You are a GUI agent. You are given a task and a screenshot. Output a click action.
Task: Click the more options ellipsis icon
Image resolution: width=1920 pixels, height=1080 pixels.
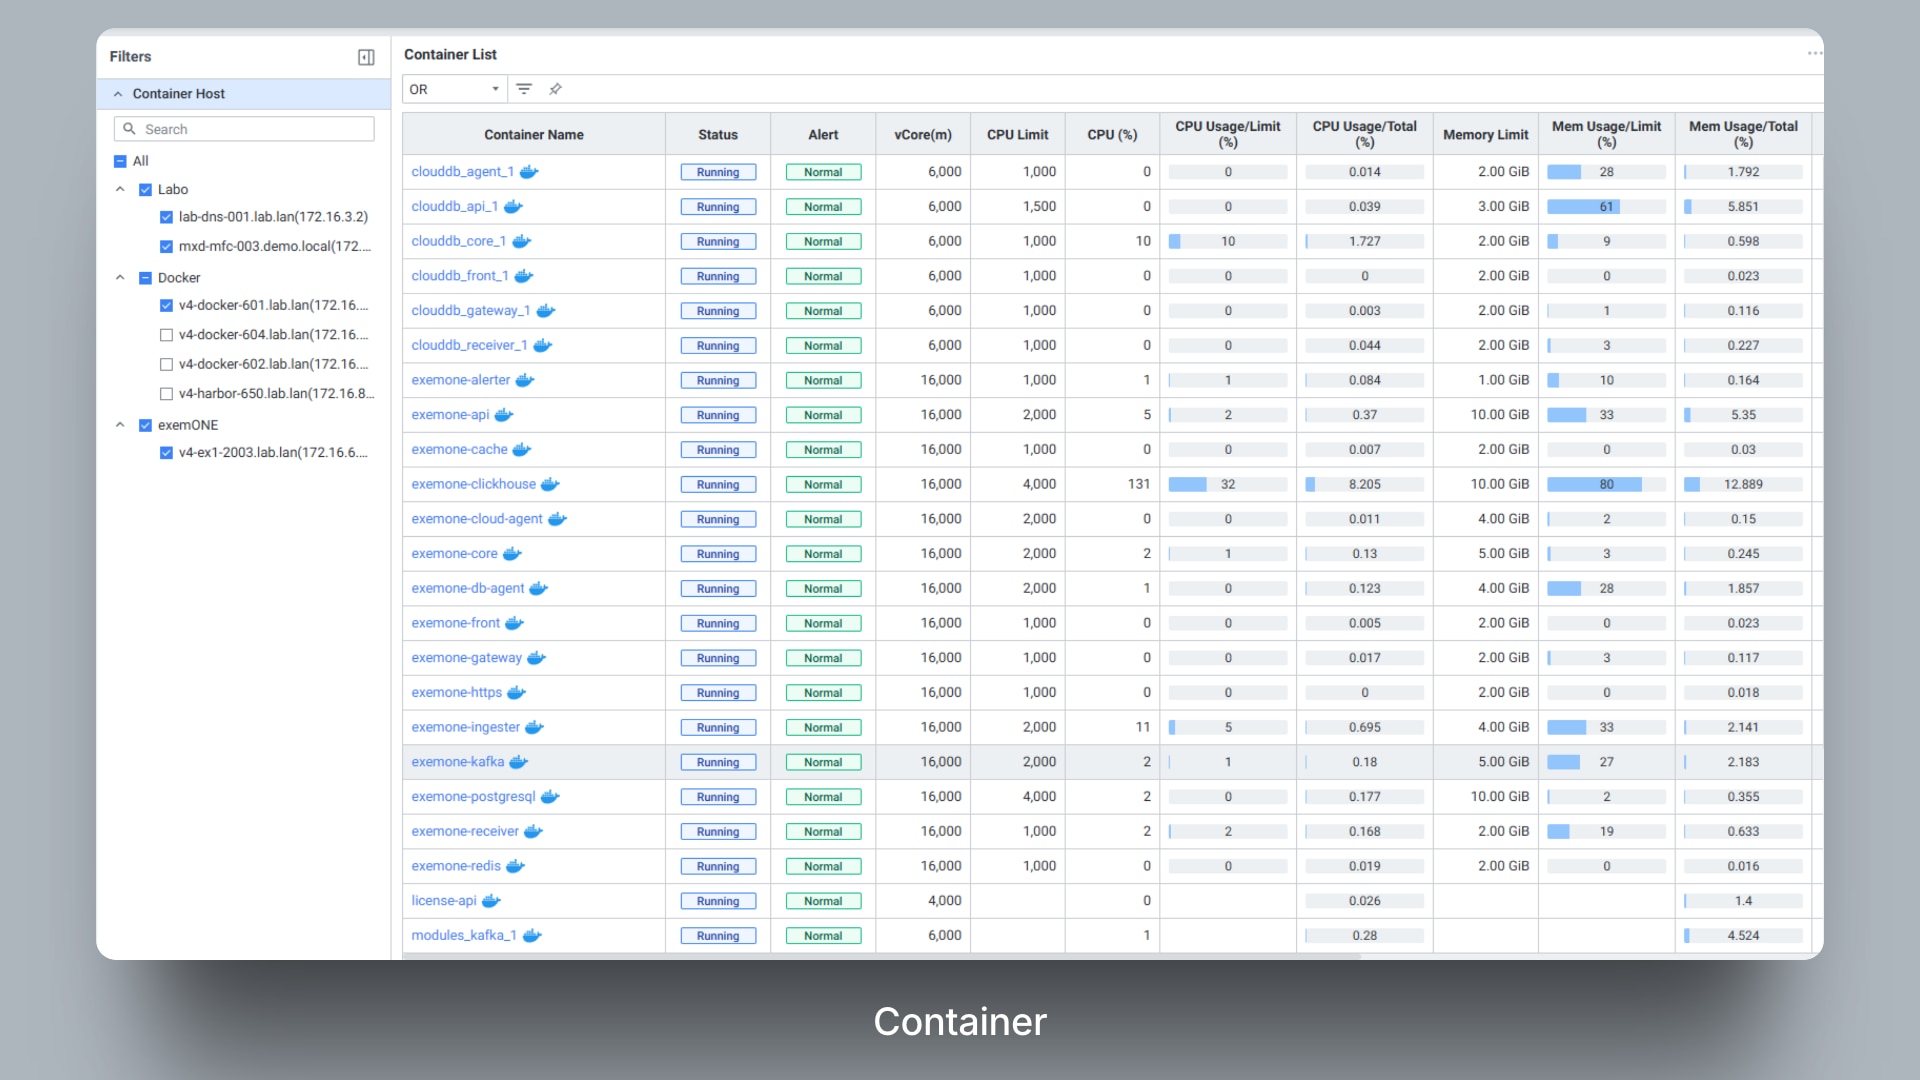pyautogui.click(x=1813, y=54)
